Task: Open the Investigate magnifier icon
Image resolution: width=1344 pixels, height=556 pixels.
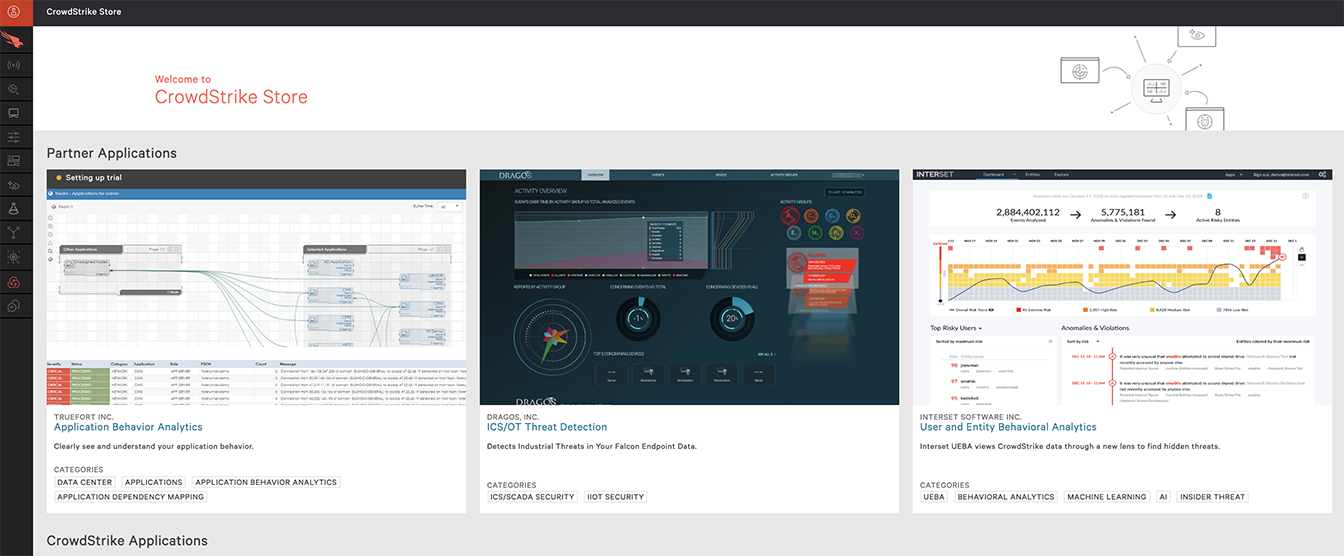Action: pyautogui.click(x=14, y=89)
